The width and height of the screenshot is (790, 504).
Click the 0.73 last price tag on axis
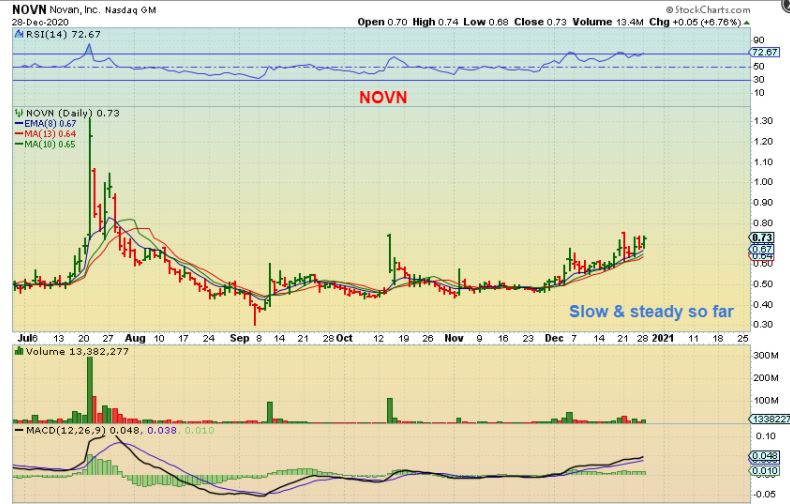point(762,238)
